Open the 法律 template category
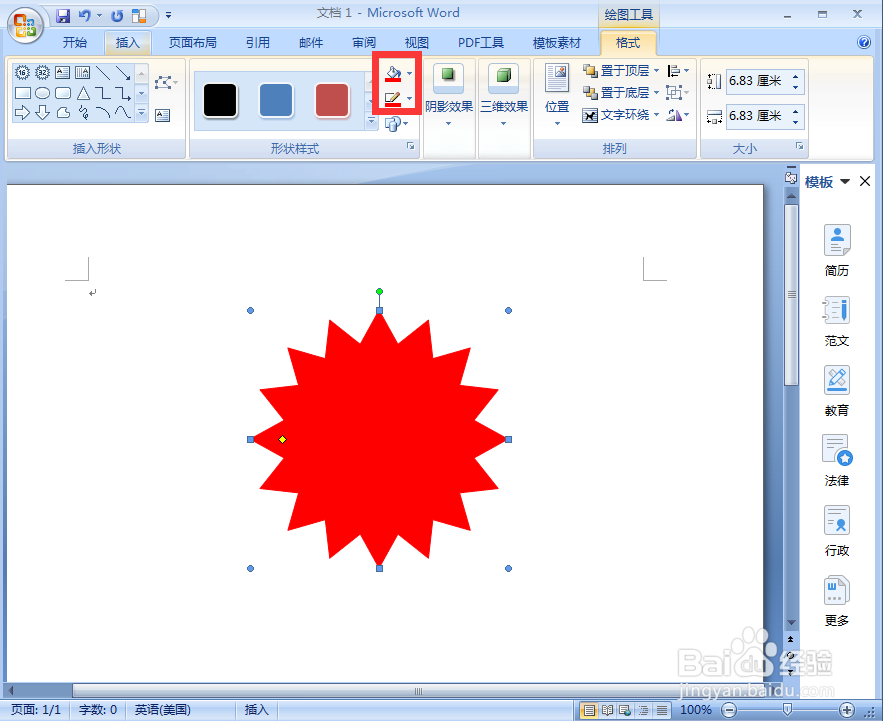Image resolution: width=883 pixels, height=721 pixels. [x=837, y=461]
